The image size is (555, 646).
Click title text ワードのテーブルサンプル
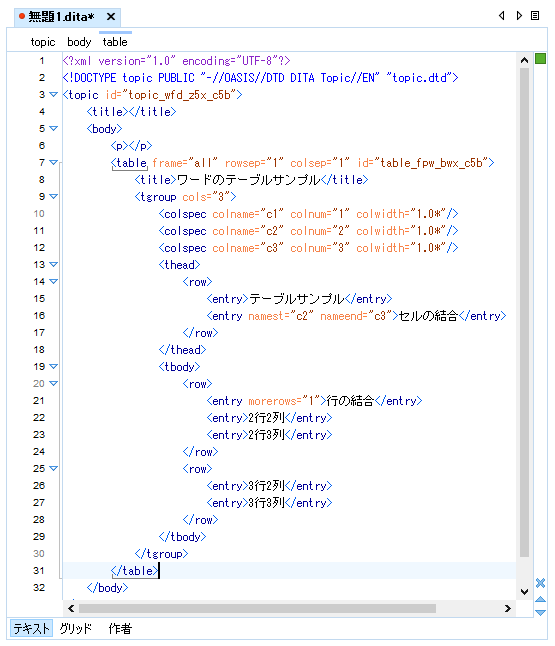[x=248, y=180]
